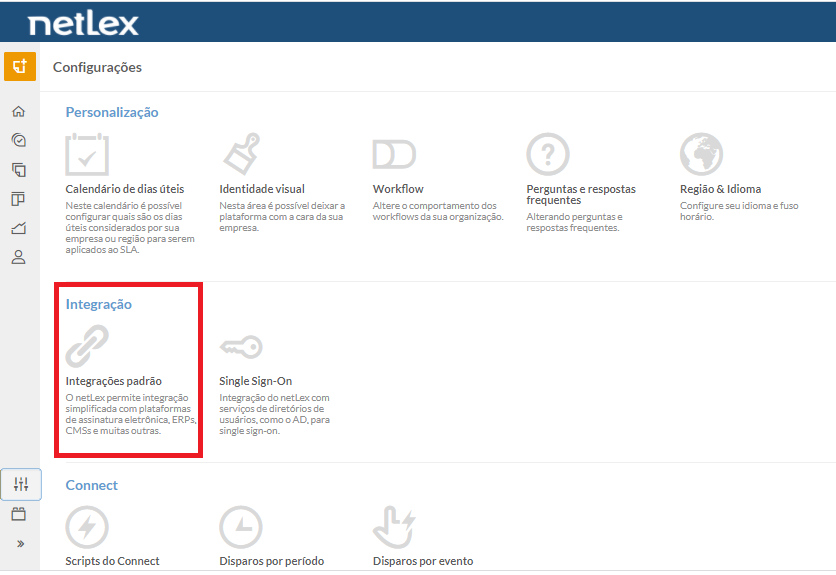Expand the sidebar with double chevron
This screenshot has height=575, width=836.
[x=20, y=544]
